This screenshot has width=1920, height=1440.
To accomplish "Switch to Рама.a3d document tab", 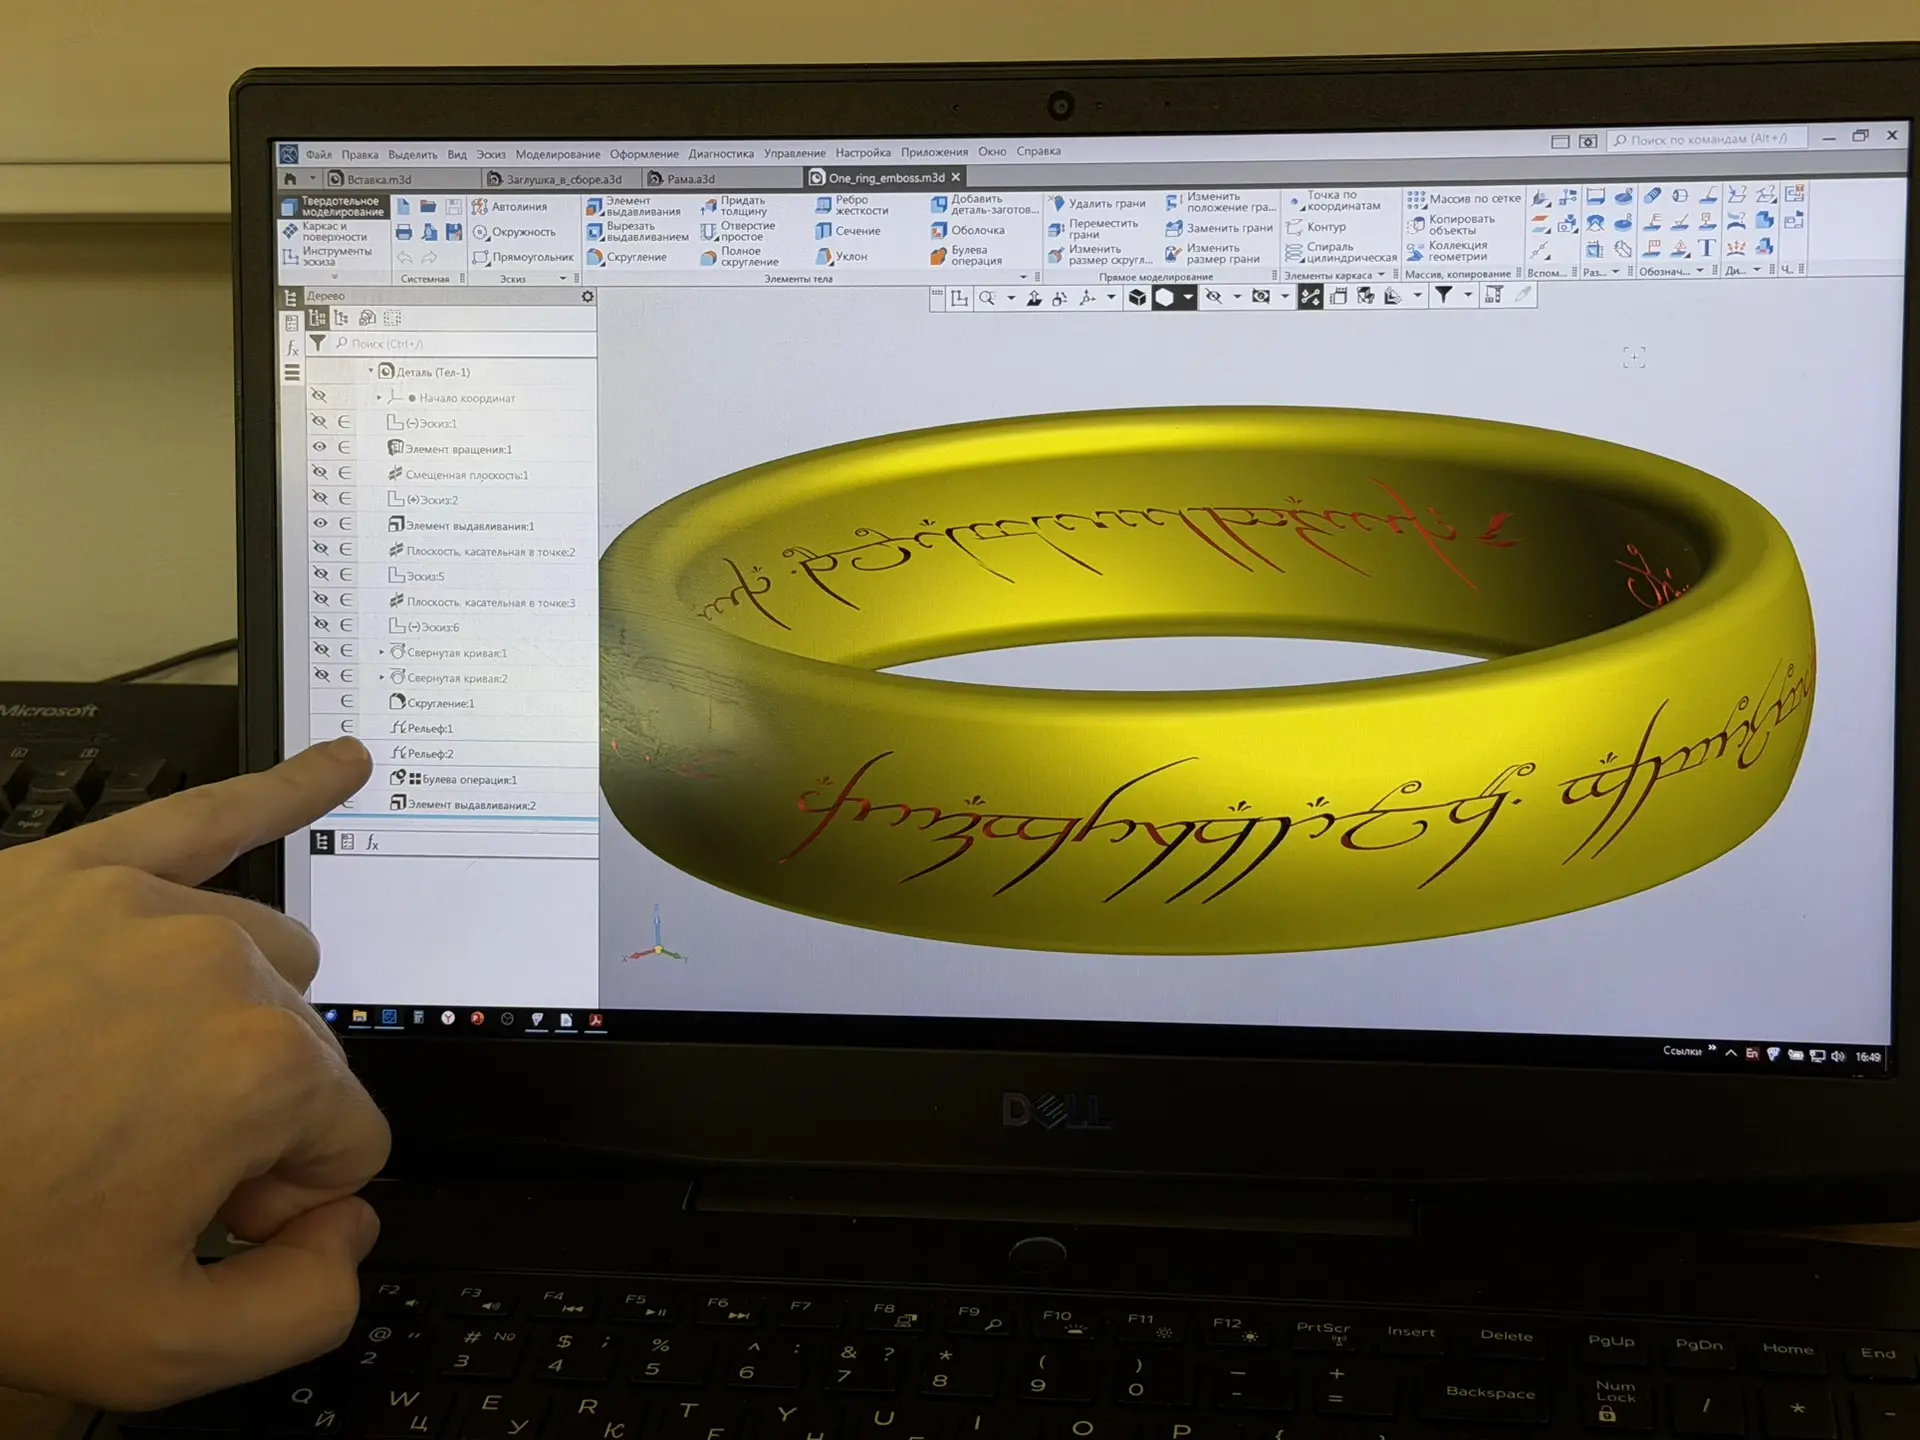I will [x=722, y=179].
